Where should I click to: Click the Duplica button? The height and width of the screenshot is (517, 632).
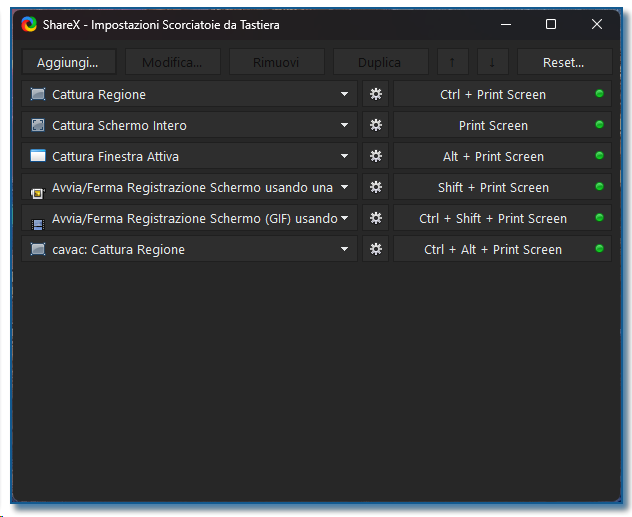[x=380, y=62]
